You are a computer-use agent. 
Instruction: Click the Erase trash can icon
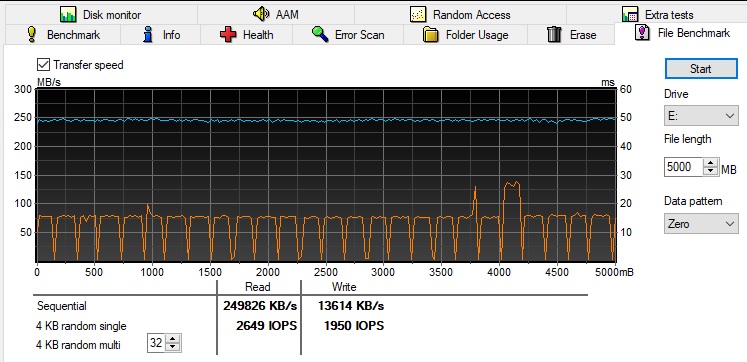(555, 35)
